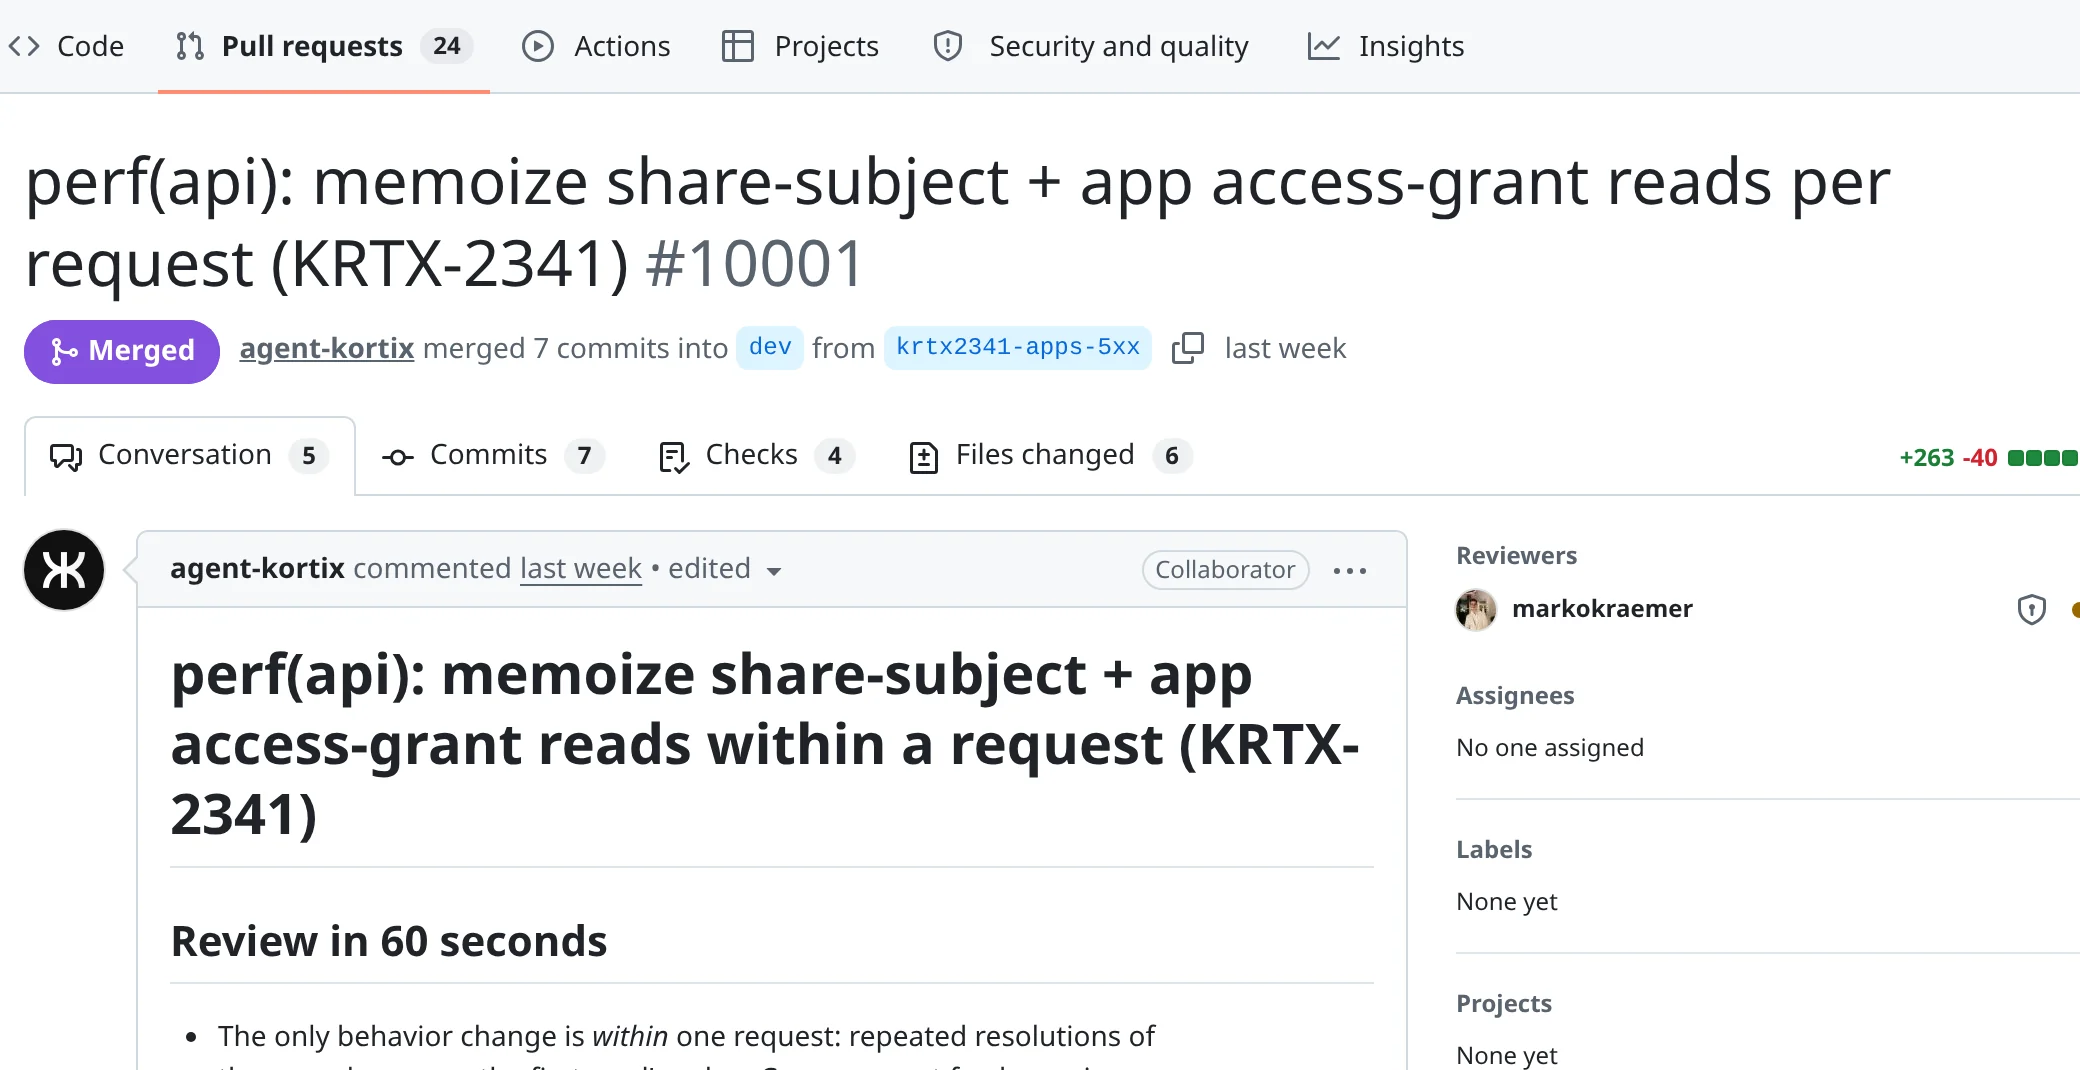Open the comment options ellipsis menu

1350,571
